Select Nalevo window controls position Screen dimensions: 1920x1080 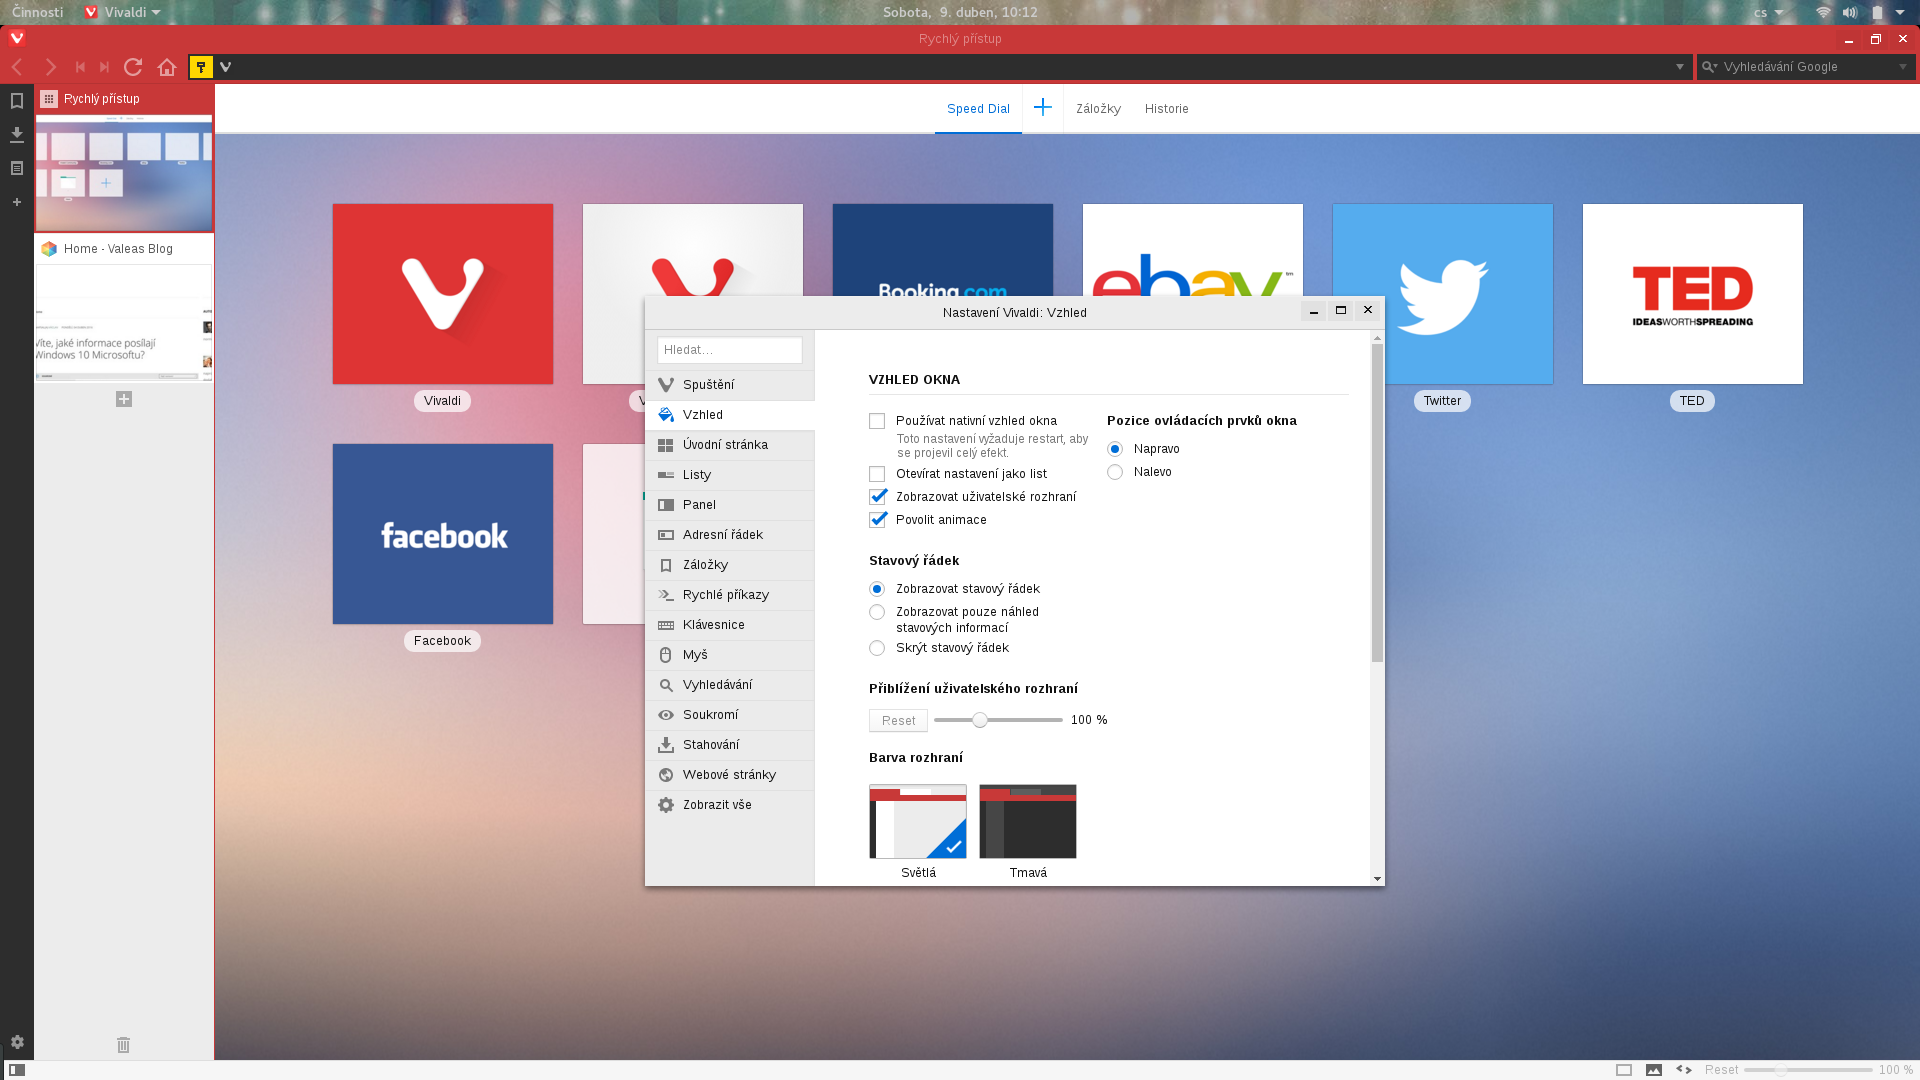point(1115,472)
